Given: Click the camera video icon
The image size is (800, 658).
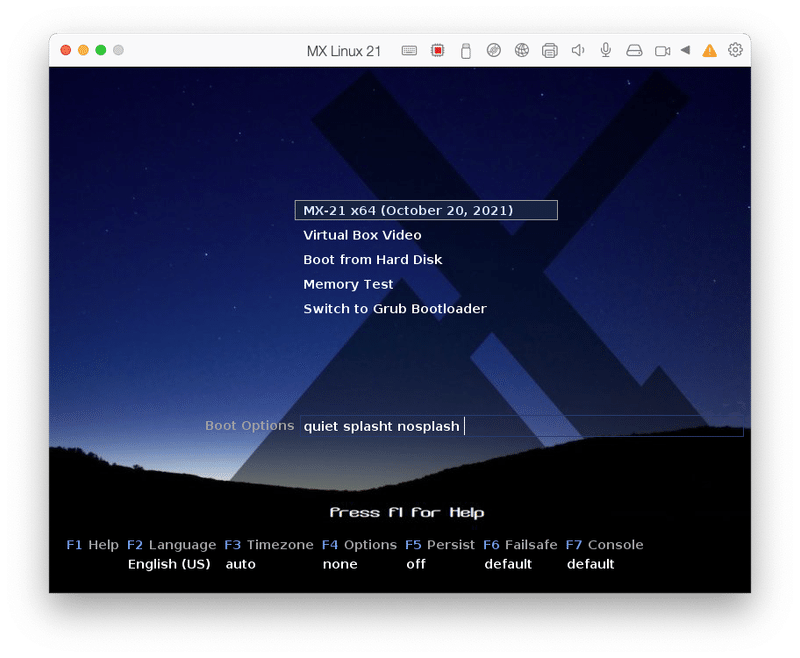Looking at the screenshot, I should (662, 51).
